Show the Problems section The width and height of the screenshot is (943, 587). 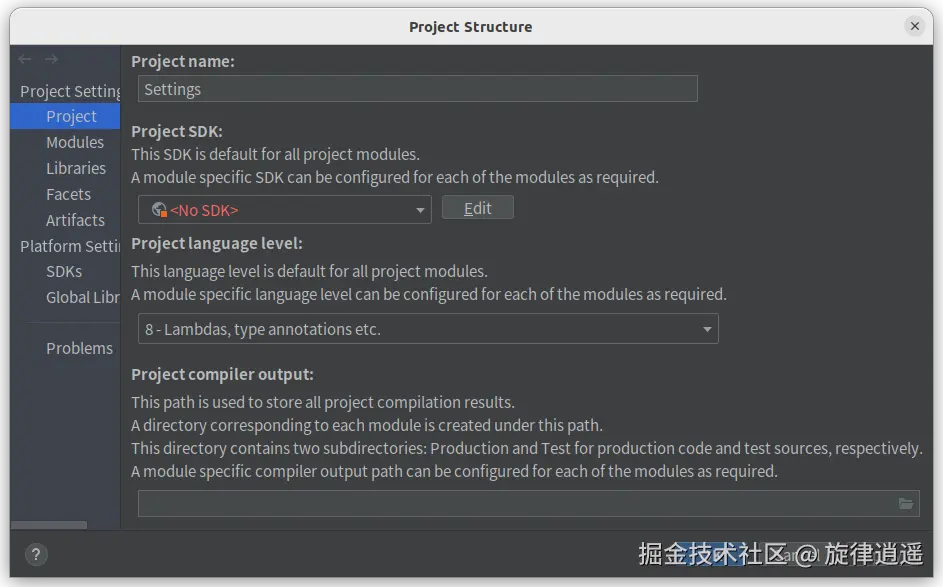[x=79, y=348]
